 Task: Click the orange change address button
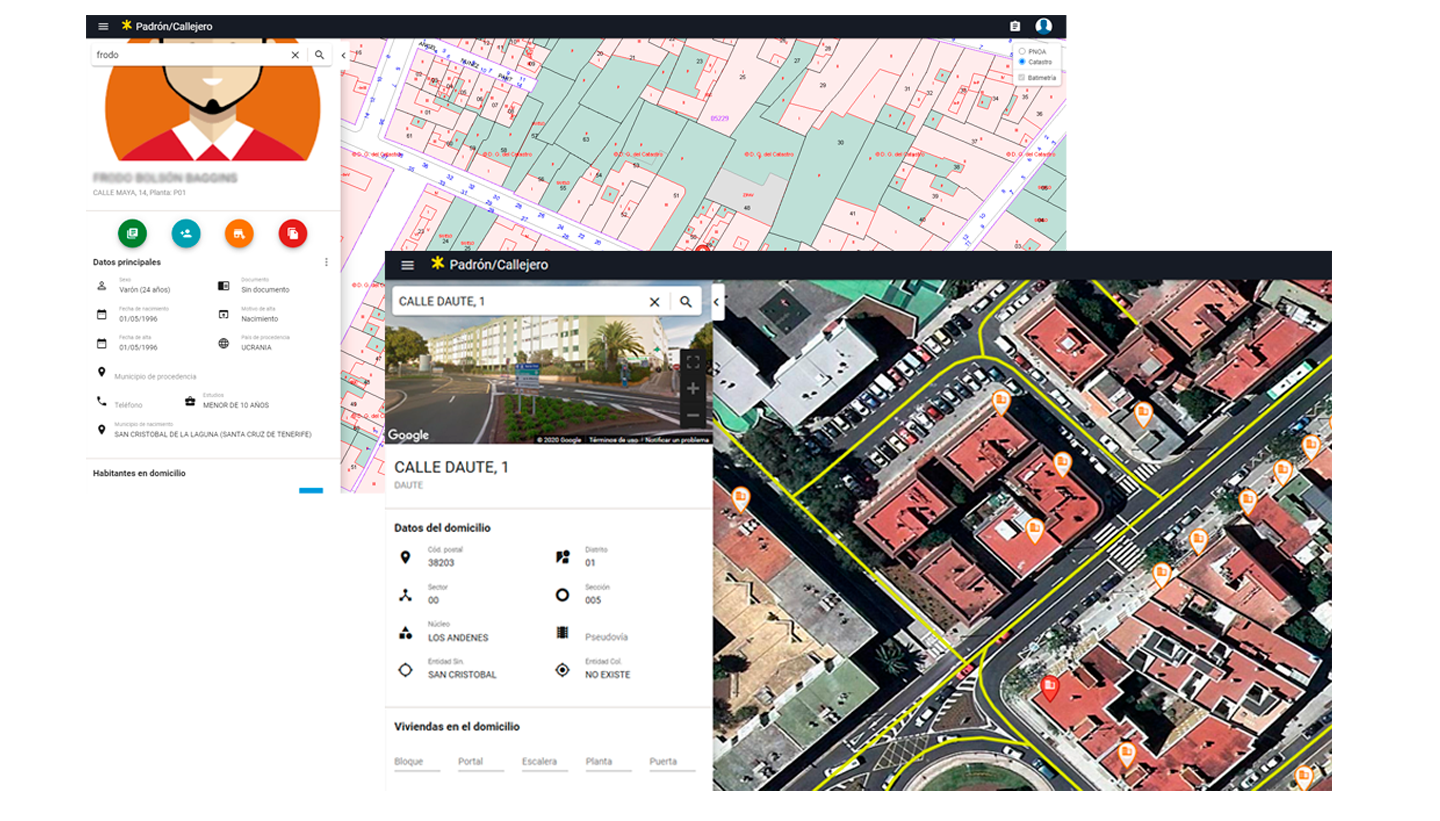(x=239, y=233)
